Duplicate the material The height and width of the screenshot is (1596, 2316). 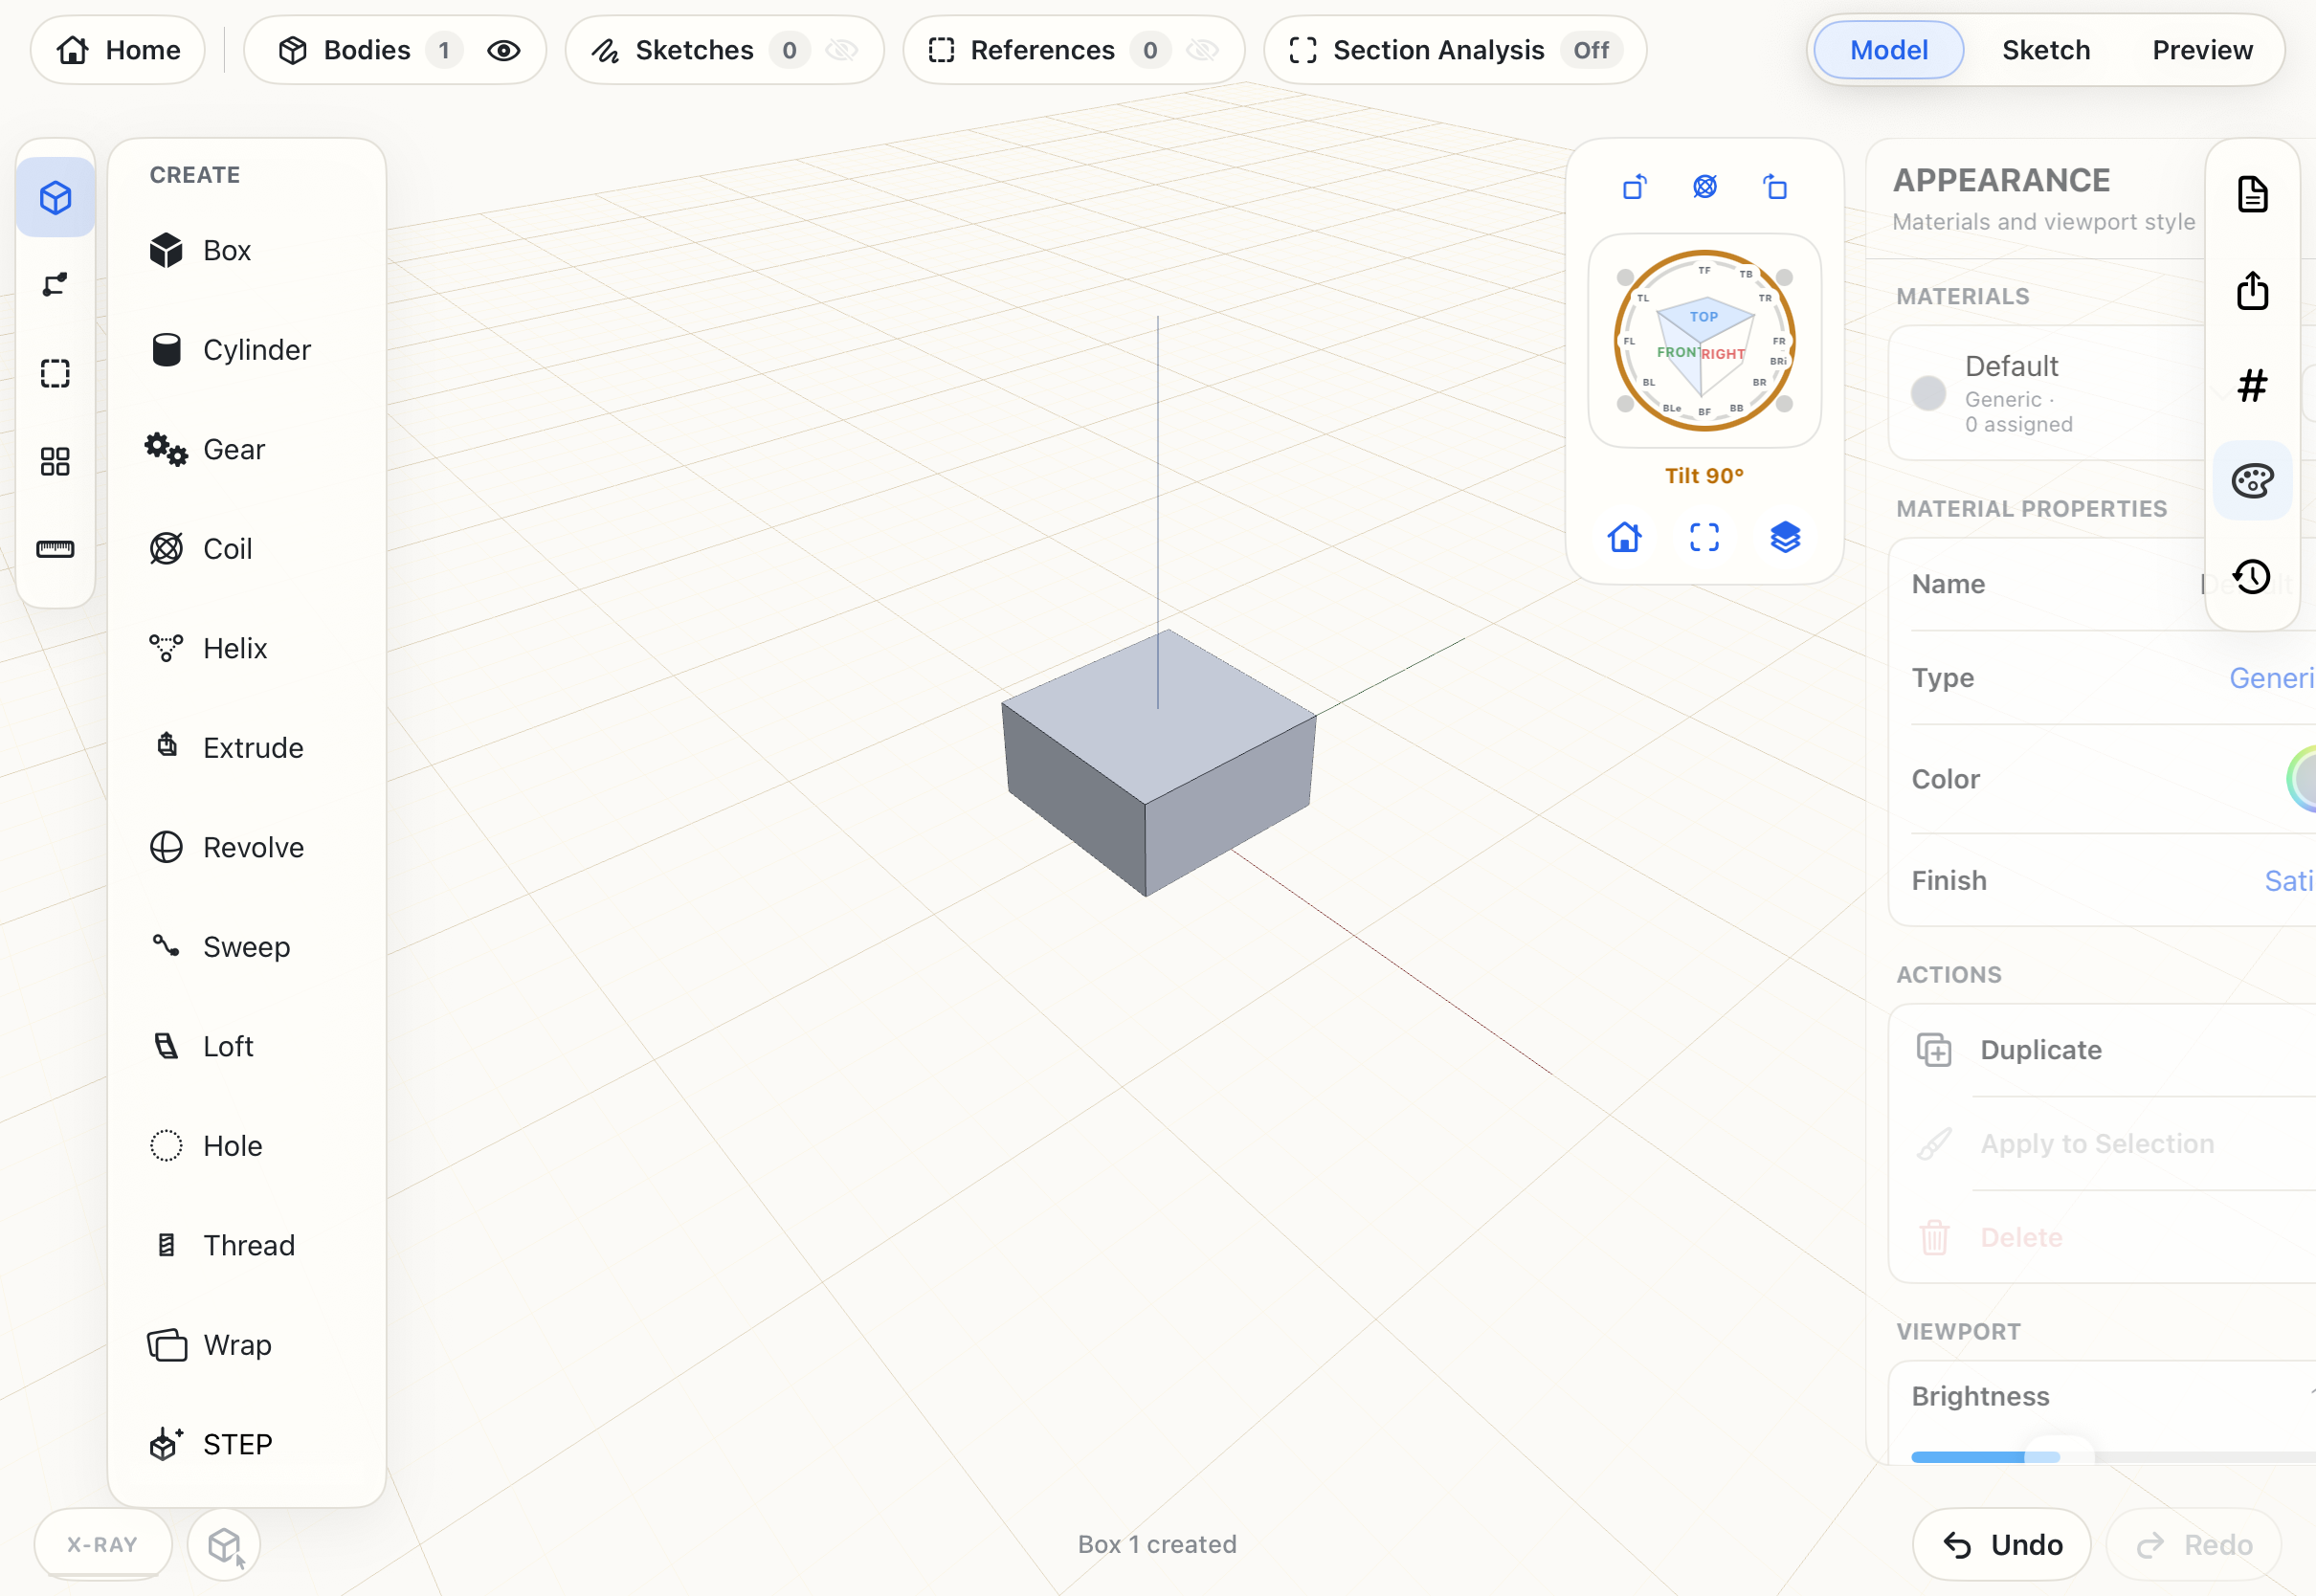(2102, 1050)
